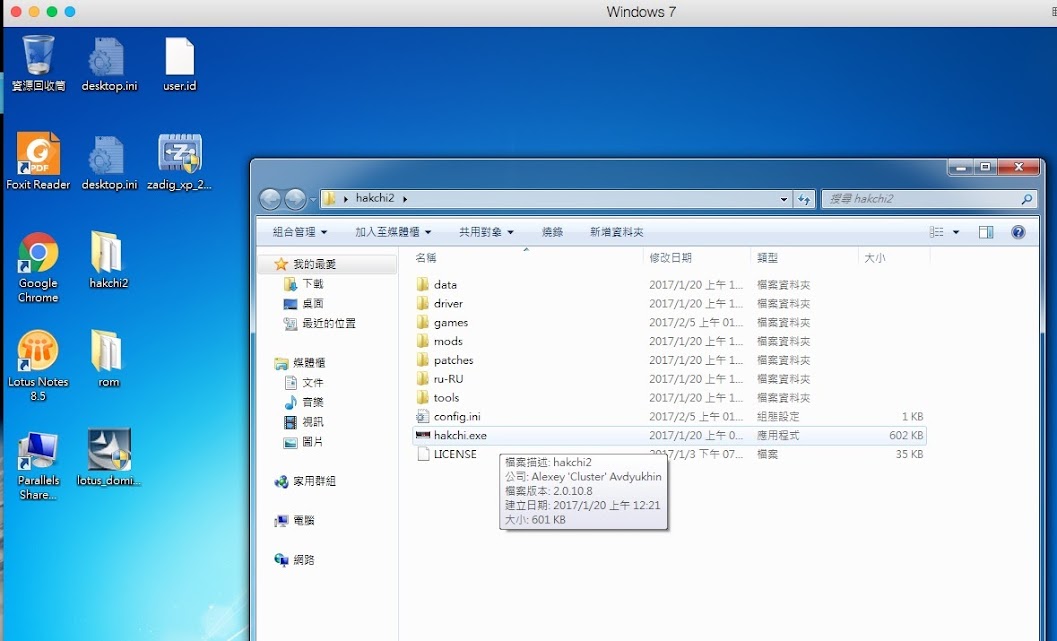This screenshot has height=641, width=1057.
Task: Expand the address bar history dropdown
Action: click(x=783, y=199)
